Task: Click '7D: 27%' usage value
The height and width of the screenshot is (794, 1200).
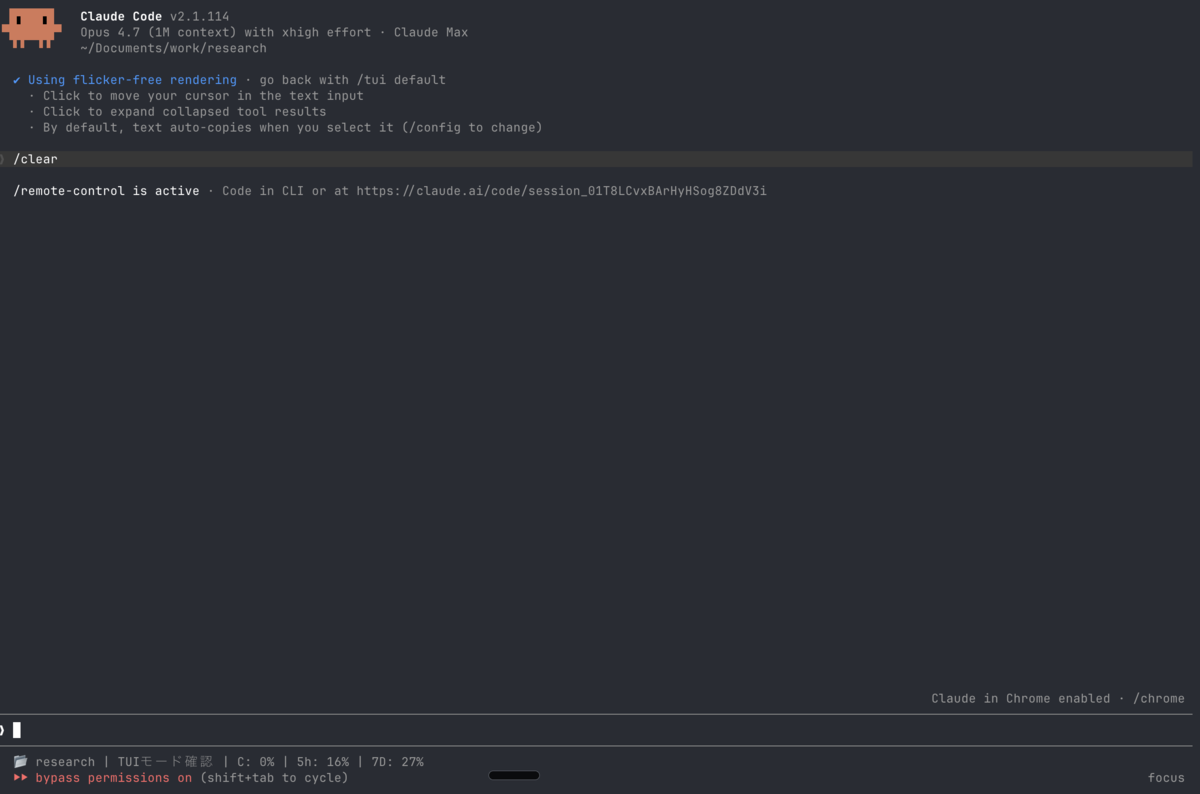Action: (397, 762)
